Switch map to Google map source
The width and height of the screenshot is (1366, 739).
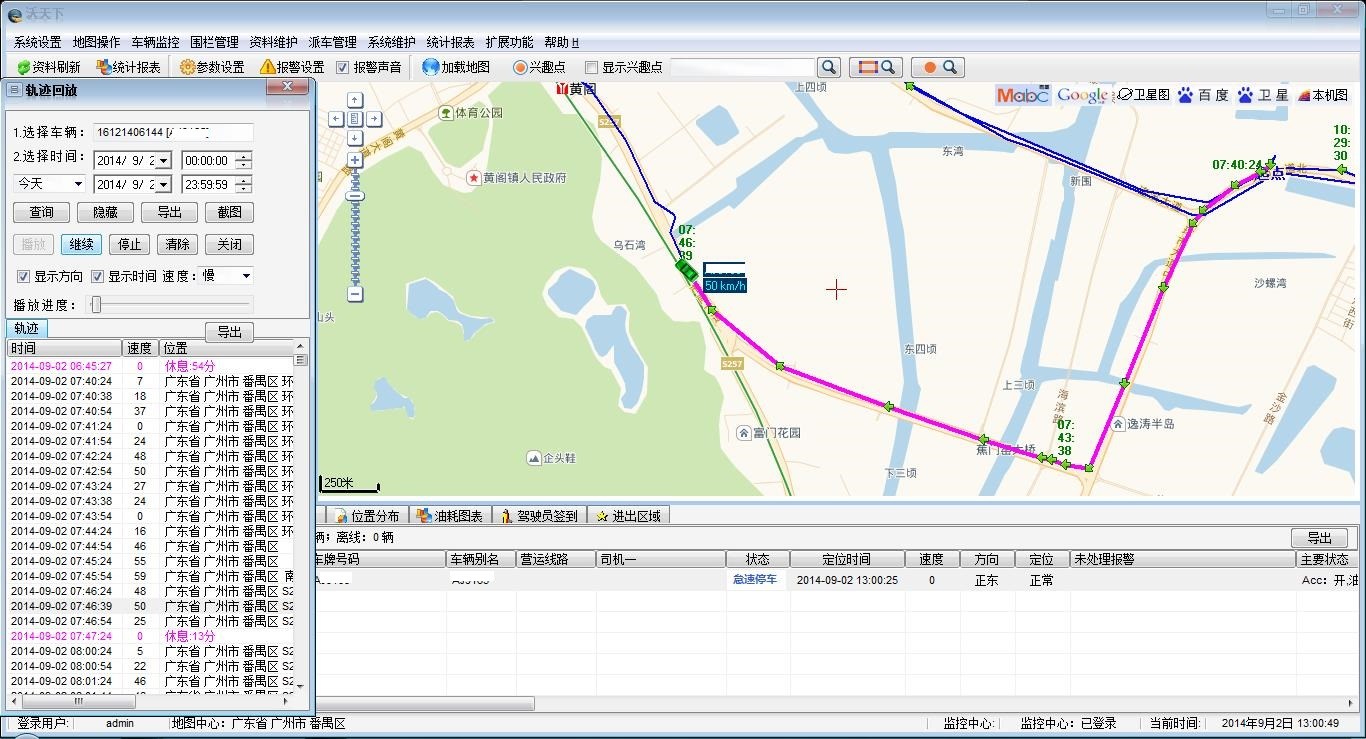(x=1083, y=95)
